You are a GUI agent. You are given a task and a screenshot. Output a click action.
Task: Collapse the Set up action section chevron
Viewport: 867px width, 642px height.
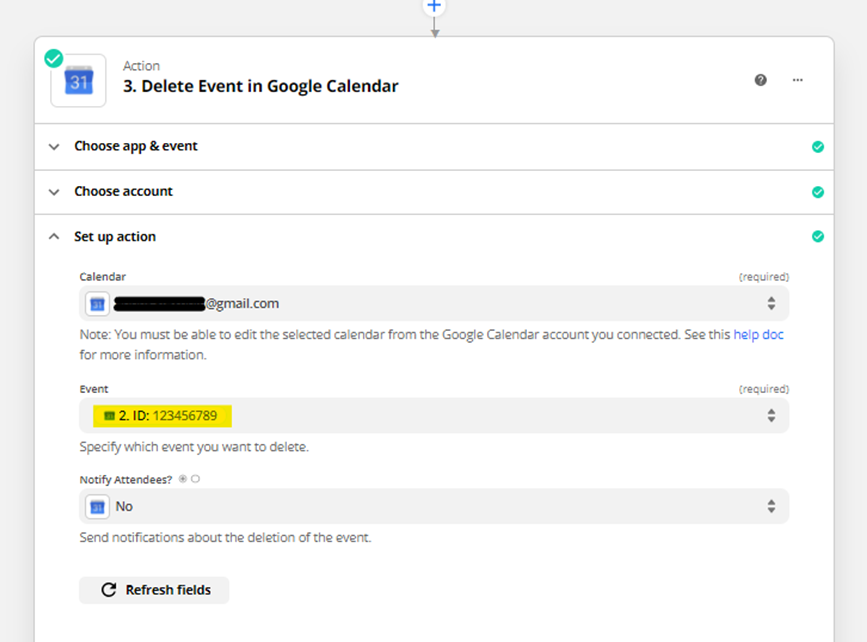[x=54, y=237]
